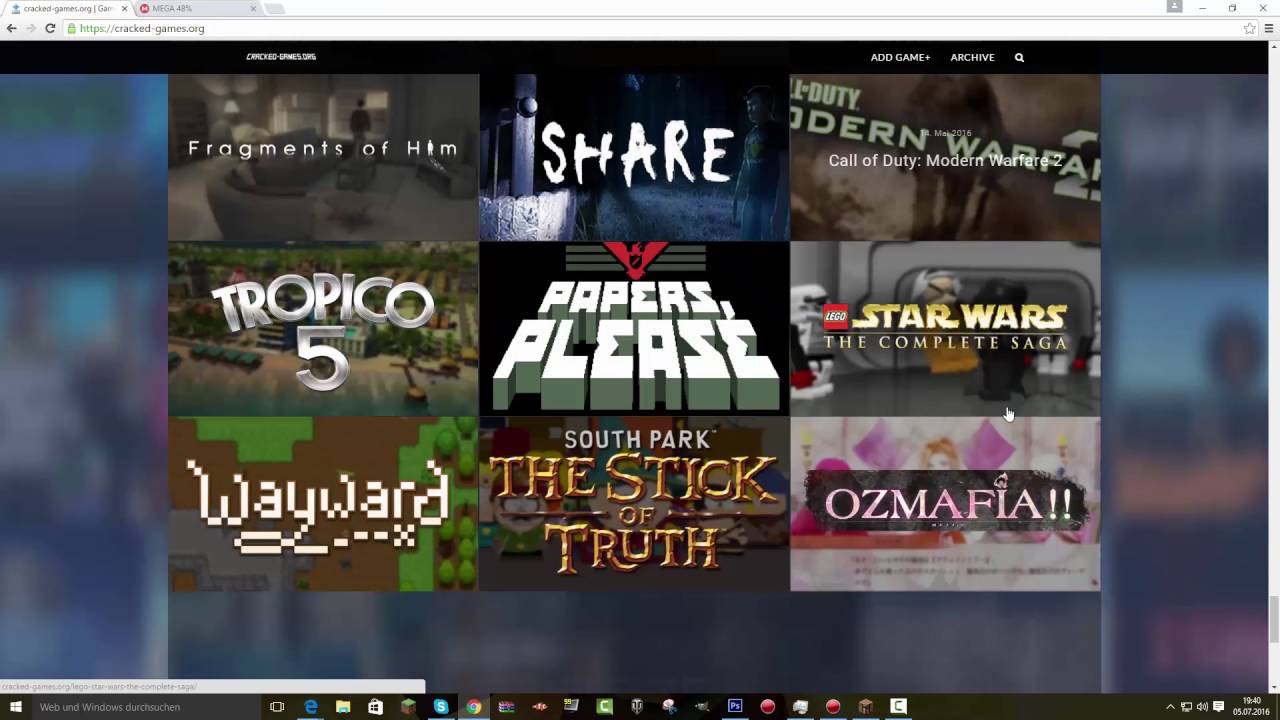
Task: Open Task View in the taskbar
Action: (277, 707)
